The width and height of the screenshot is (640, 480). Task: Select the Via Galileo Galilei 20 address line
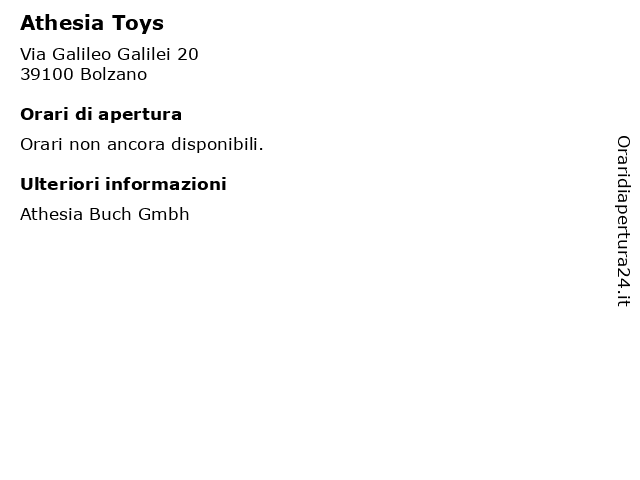(x=109, y=54)
